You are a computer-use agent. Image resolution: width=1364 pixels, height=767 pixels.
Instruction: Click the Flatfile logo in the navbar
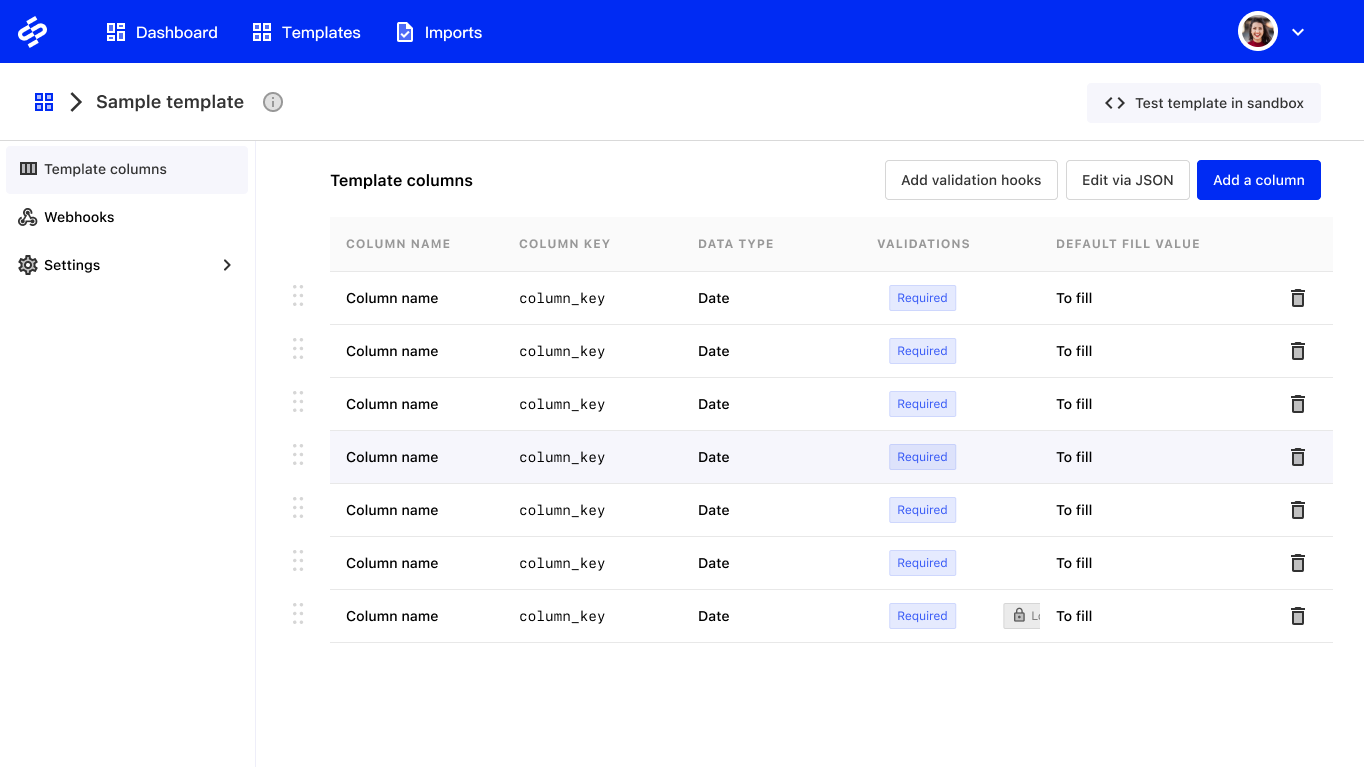[33, 31]
